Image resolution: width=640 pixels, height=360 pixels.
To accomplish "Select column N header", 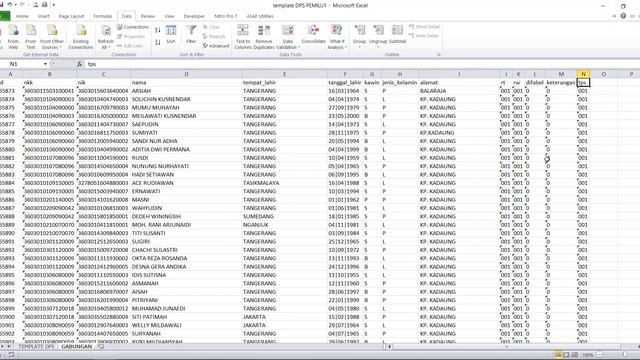I will tap(583, 74).
